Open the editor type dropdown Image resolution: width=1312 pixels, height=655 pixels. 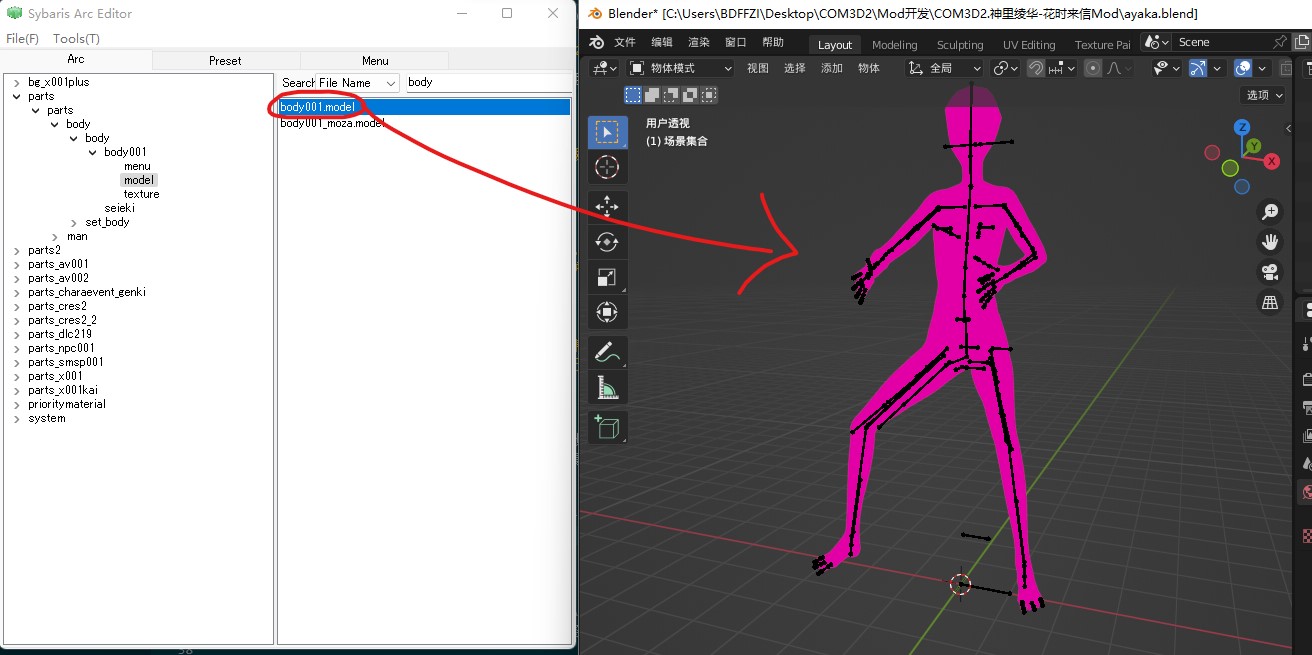605,68
